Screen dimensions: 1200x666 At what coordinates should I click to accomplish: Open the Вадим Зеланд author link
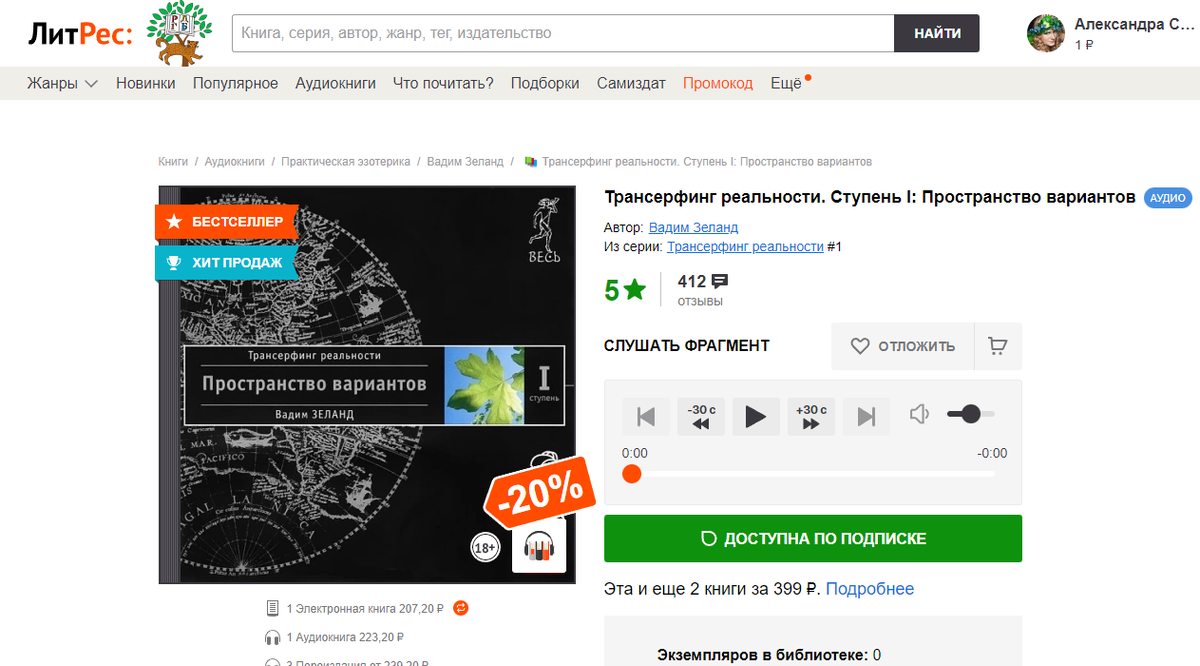[693, 227]
